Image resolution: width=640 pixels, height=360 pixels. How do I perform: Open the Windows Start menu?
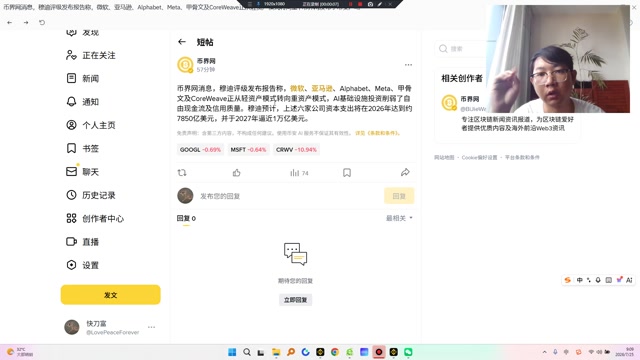coord(232,352)
